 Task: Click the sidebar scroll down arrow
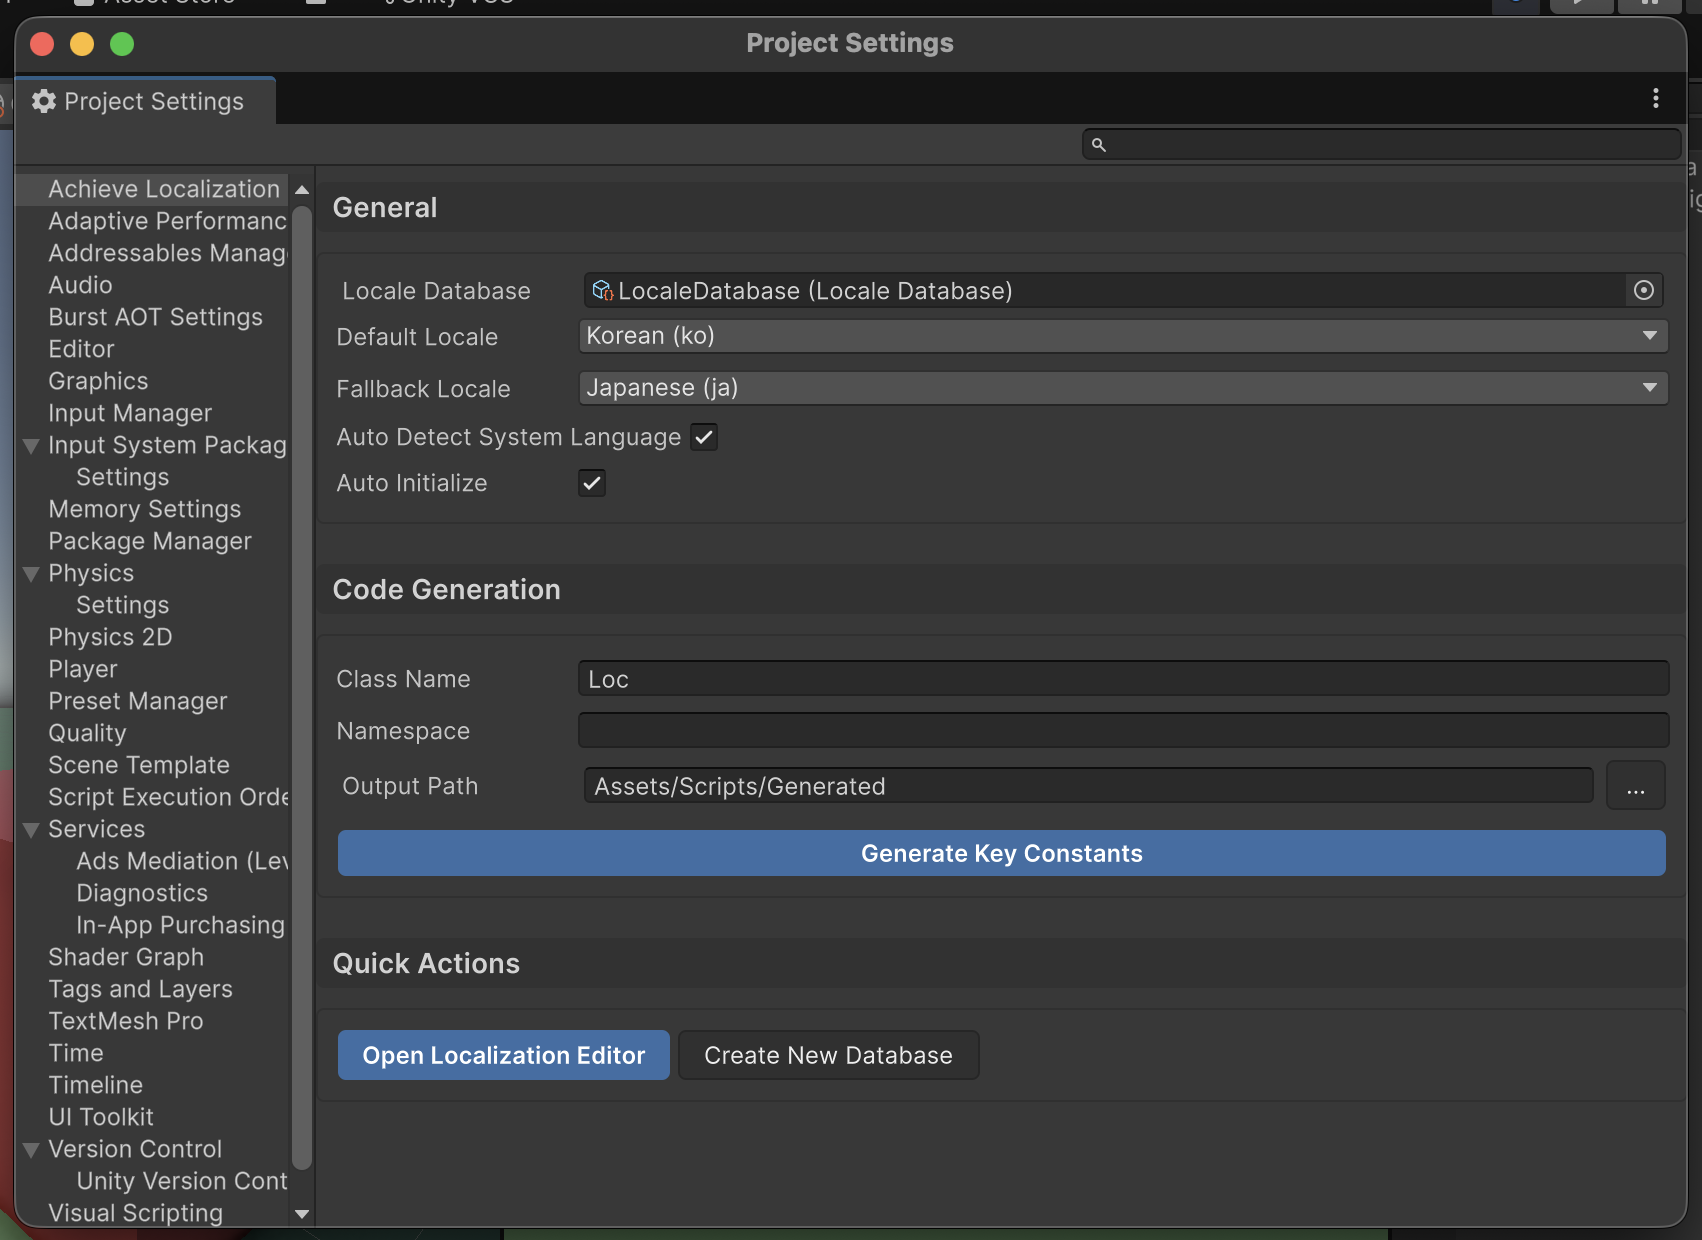[302, 1214]
